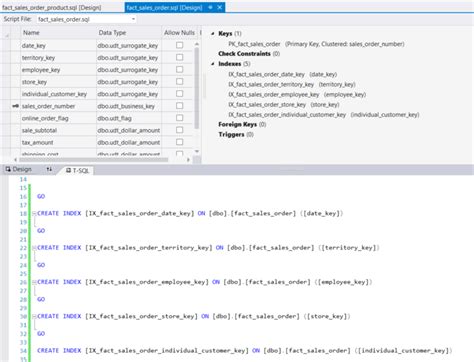This screenshot has height=362, width=474.
Task: Select IX_fact_sales_order_individual_customer_key index
Action: pos(324,115)
